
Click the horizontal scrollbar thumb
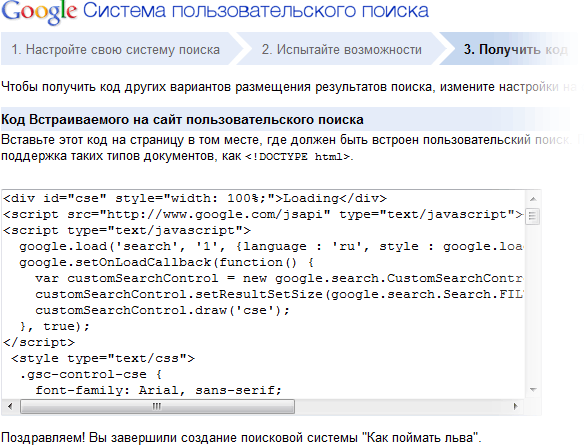157,406
